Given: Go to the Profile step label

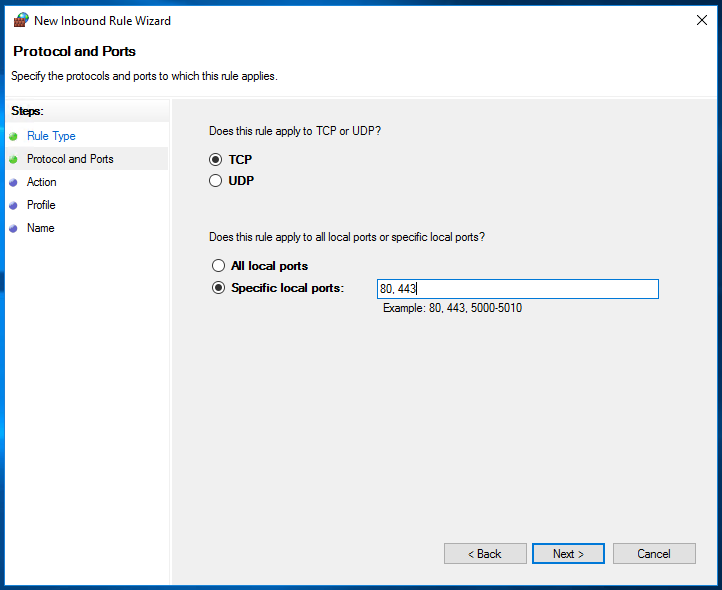Looking at the screenshot, I should 41,205.
